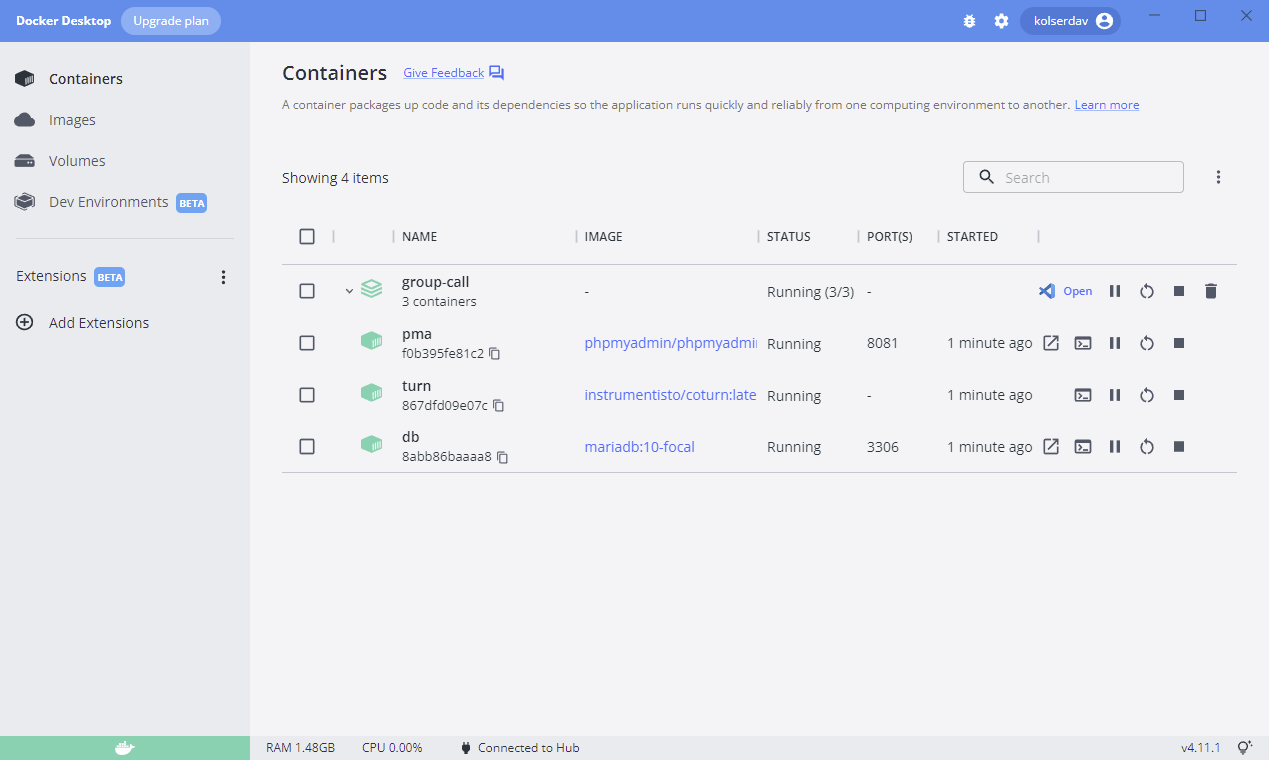
Task: Click the turn container name
Action: point(416,386)
